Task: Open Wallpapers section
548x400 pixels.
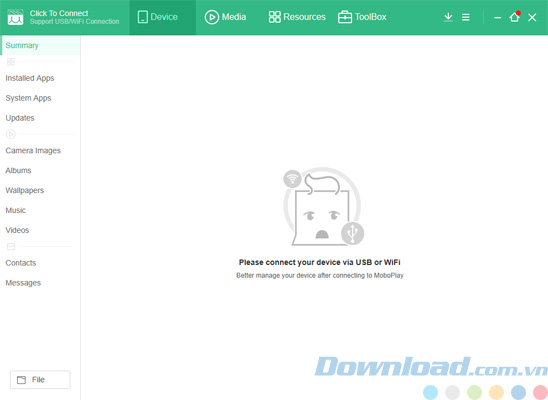Action: [24, 190]
